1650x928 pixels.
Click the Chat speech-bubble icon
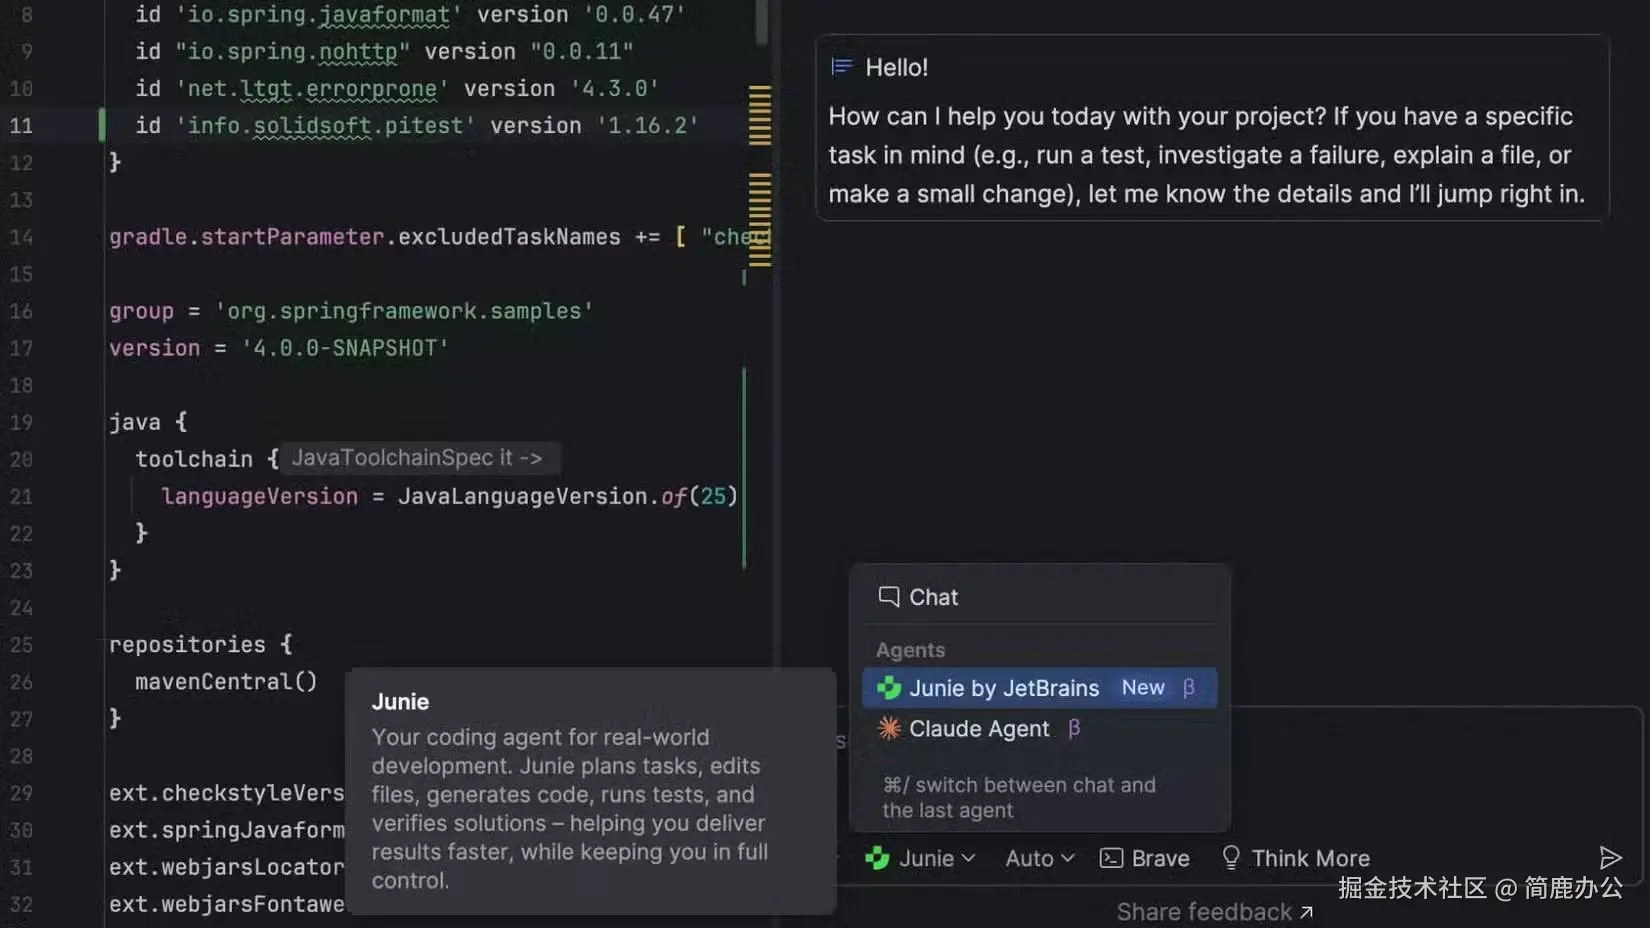pos(888,596)
